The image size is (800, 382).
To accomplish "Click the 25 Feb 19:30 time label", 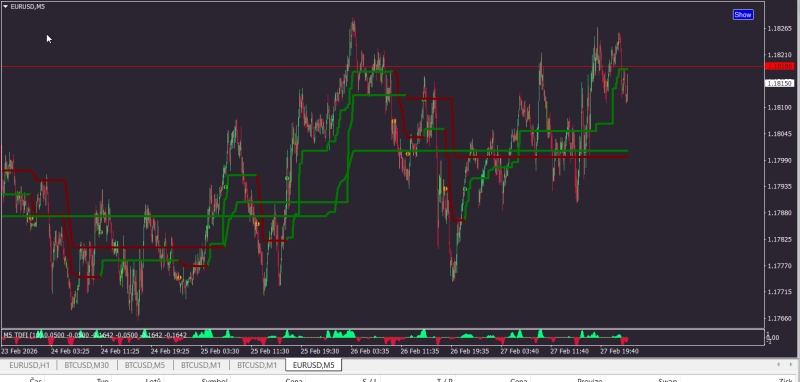I will [x=320, y=351].
